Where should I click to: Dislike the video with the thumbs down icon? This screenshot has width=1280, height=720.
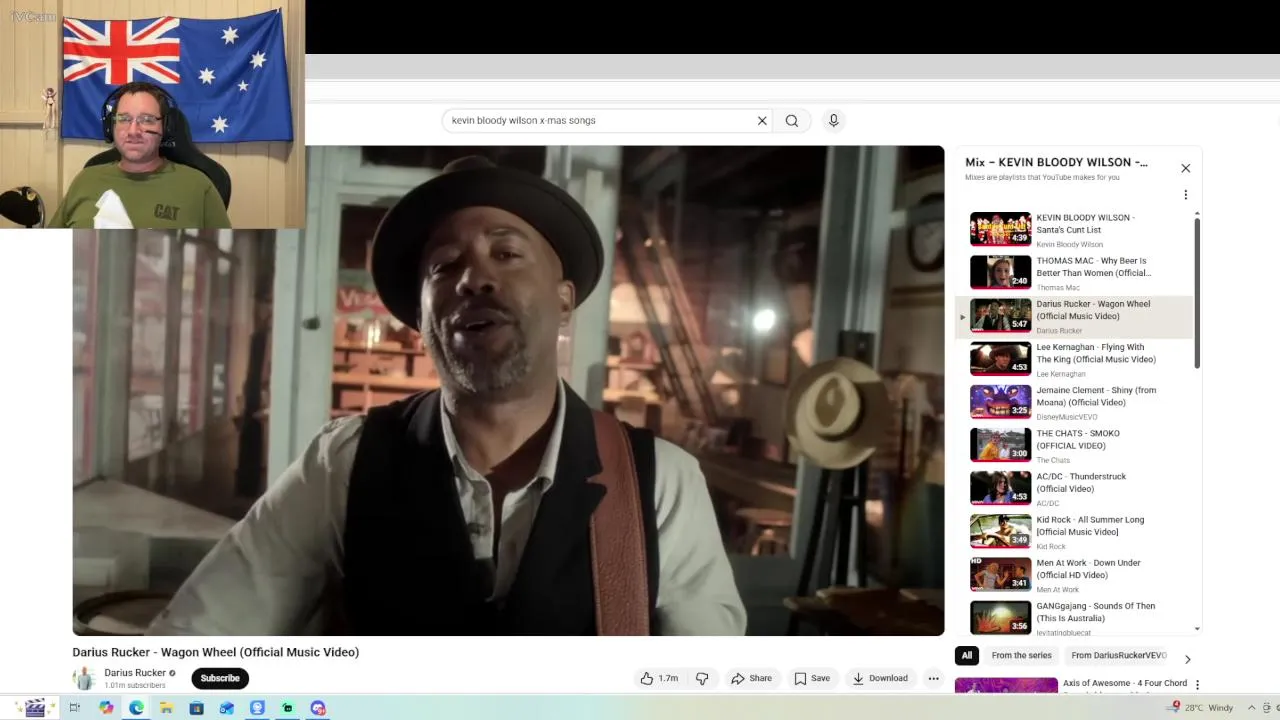point(702,678)
